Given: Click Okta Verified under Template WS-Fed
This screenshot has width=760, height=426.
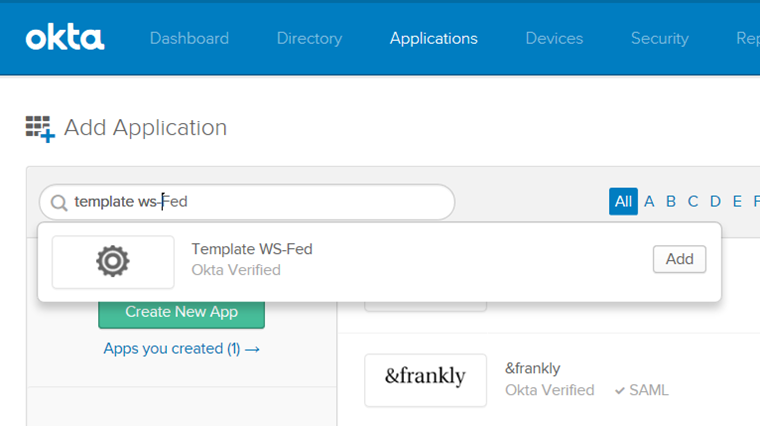Looking at the screenshot, I should pyautogui.click(x=236, y=270).
